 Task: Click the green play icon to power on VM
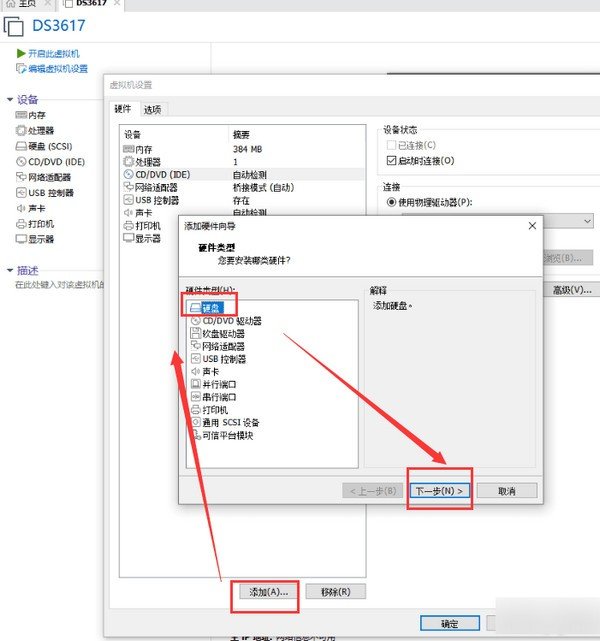21,54
